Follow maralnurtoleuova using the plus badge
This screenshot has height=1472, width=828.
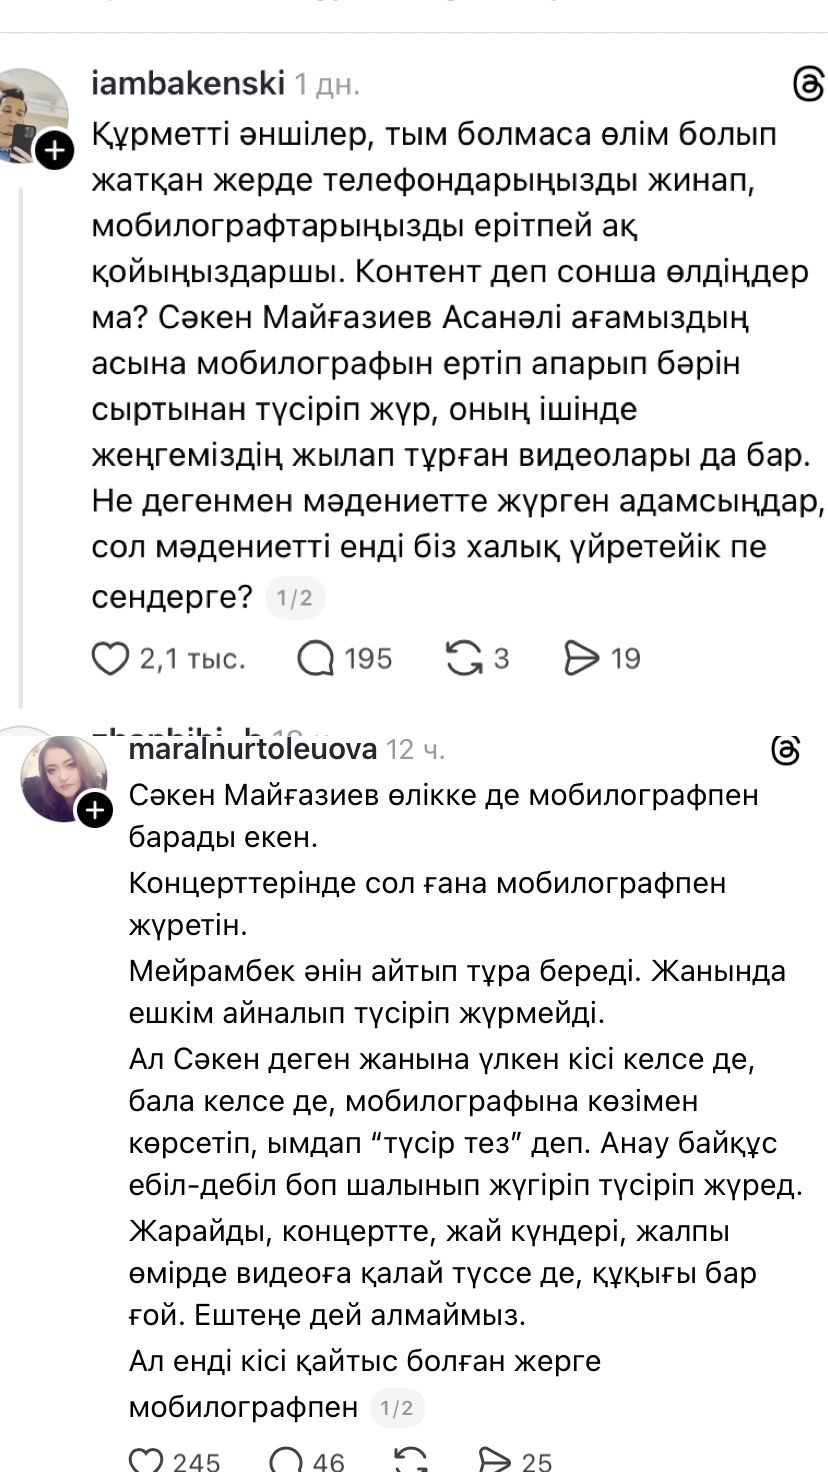95,809
